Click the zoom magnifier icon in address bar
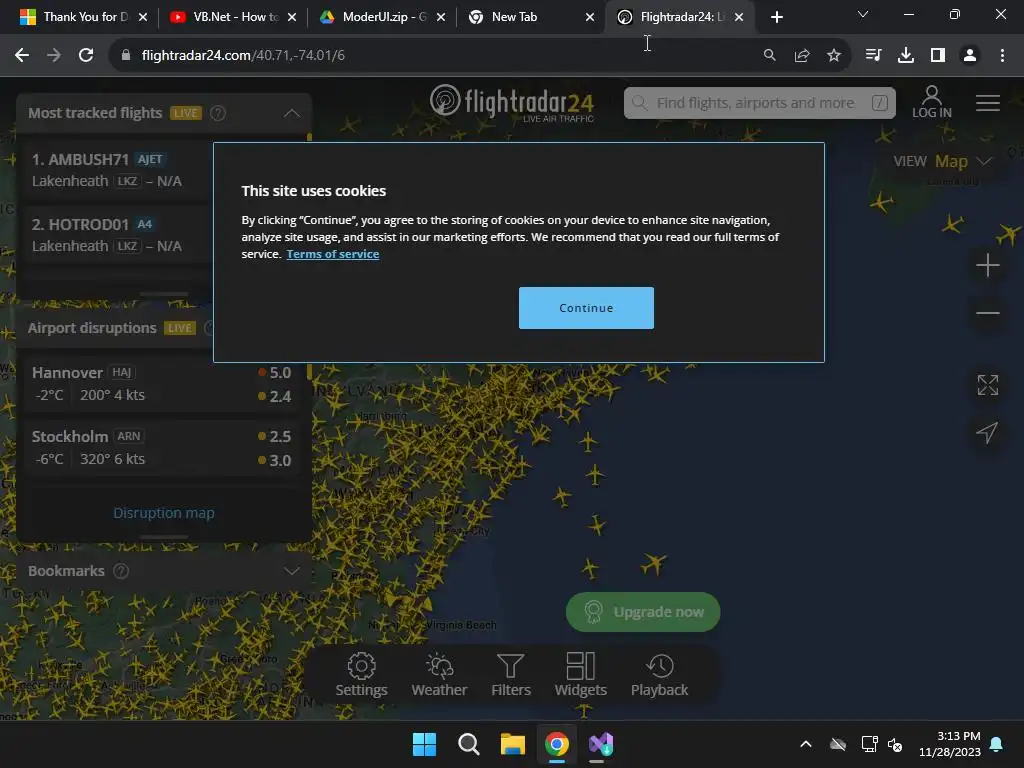 770,56
